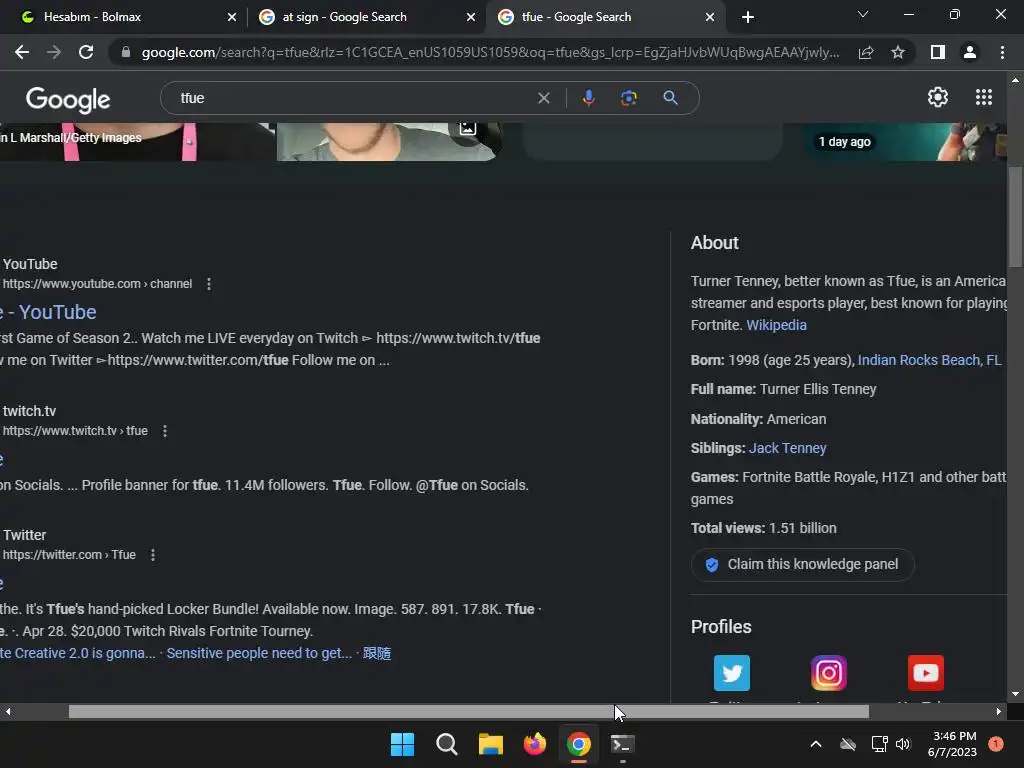The width and height of the screenshot is (1024, 768).
Task: Open the Chrome profile menu
Action: [x=970, y=52]
